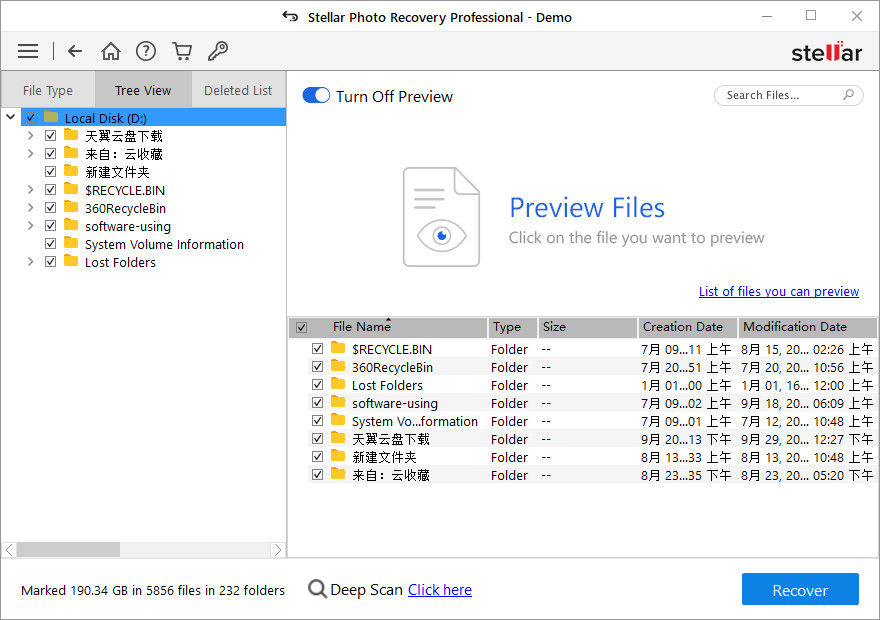Click the Recover button
This screenshot has width=880, height=620.
point(800,589)
